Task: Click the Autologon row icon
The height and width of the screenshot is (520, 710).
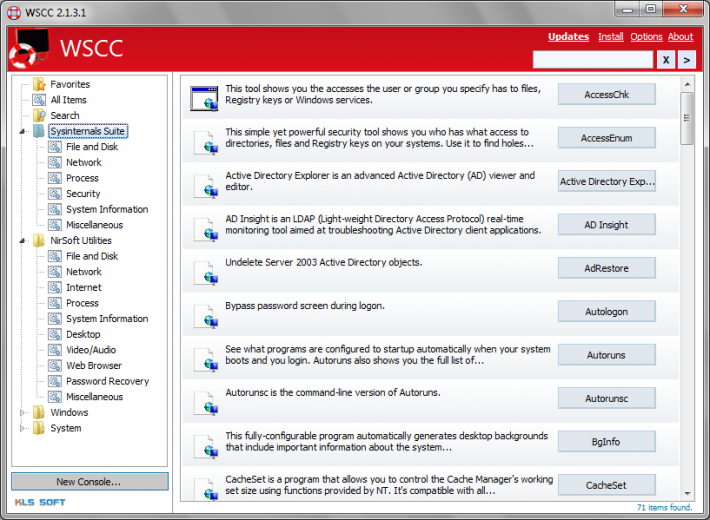Action: click(206, 316)
